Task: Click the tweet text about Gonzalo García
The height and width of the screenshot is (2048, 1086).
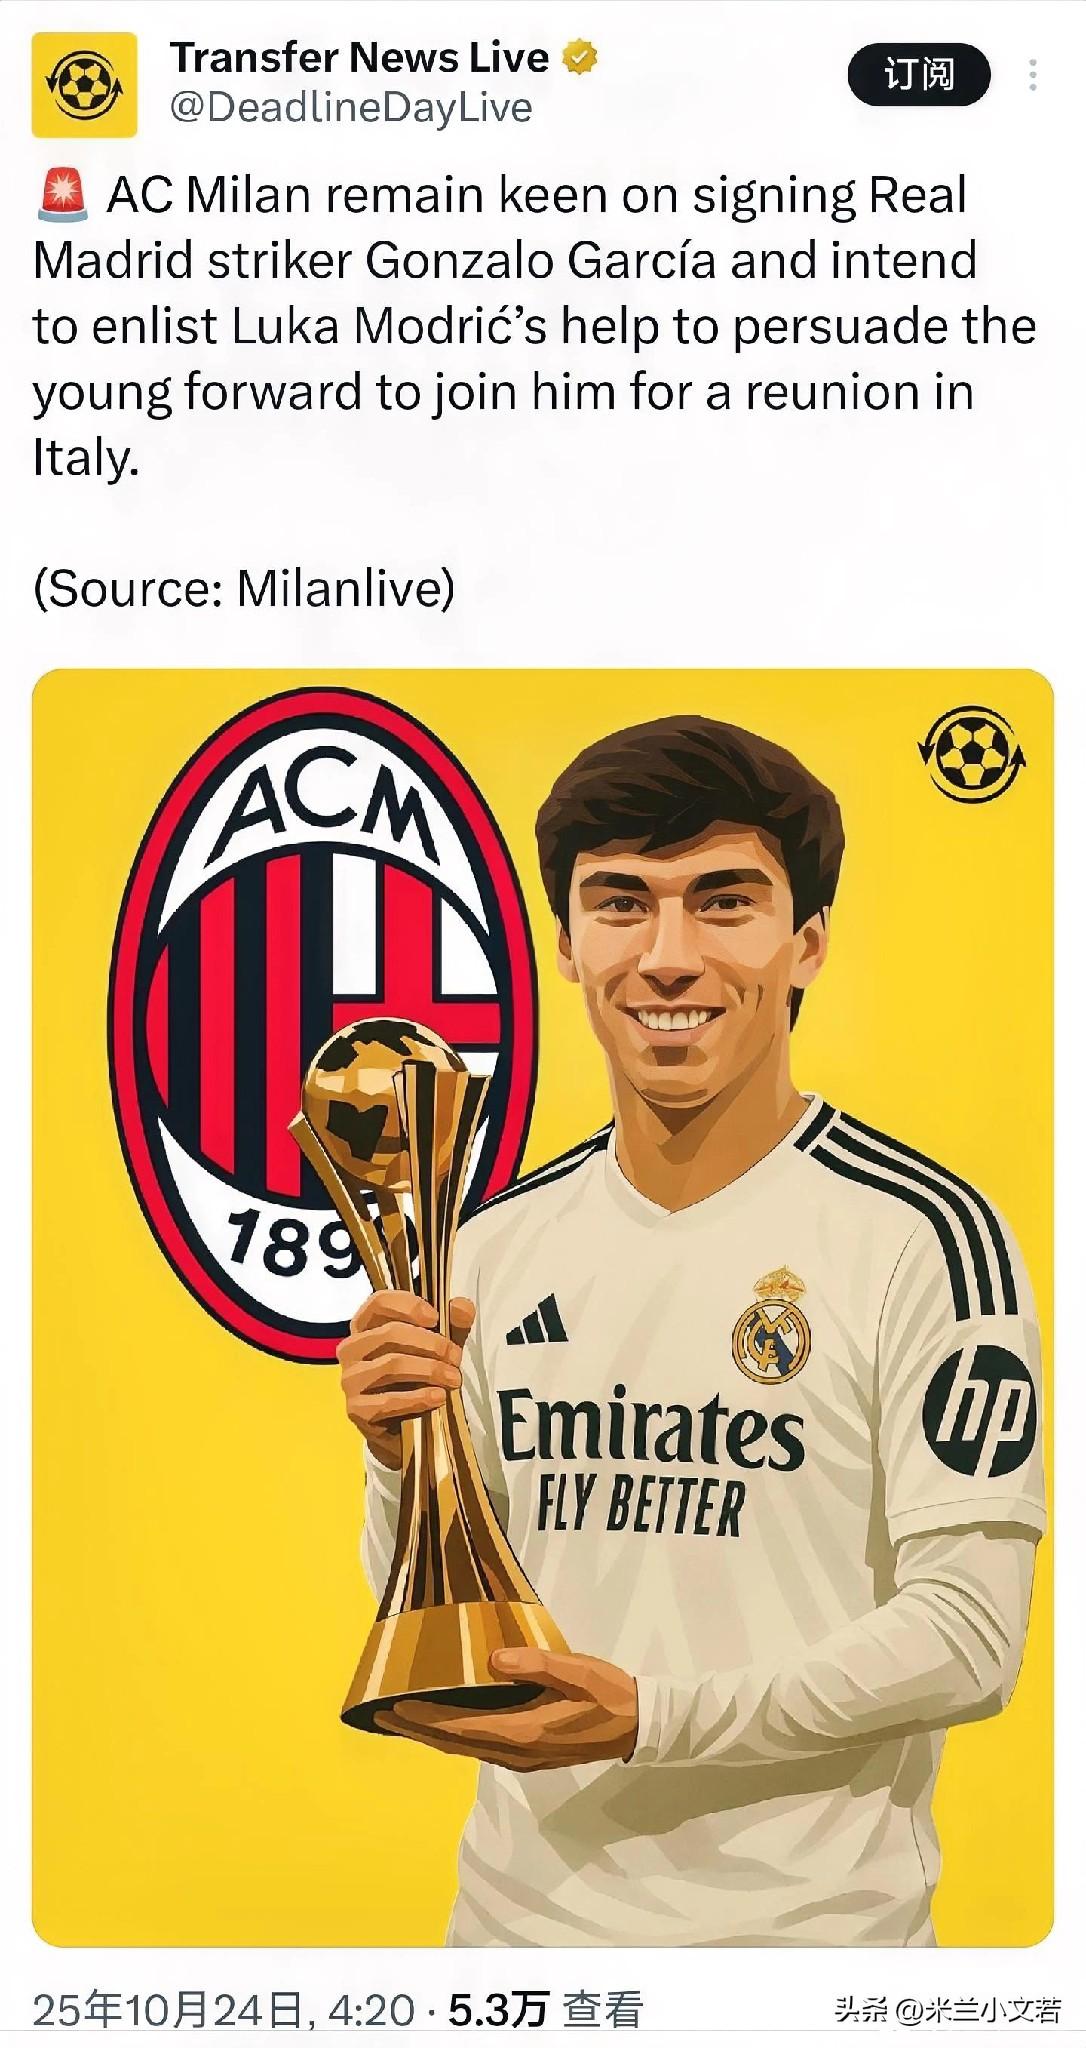Action: [535, 326]
